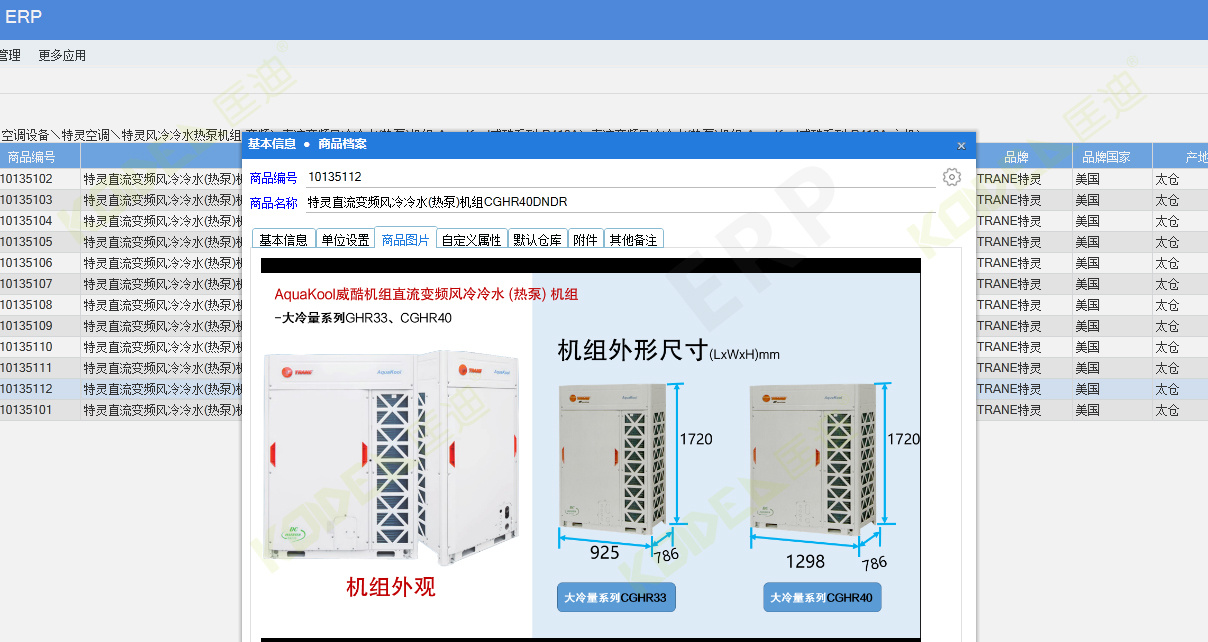Select product row 10135106
The height and width of the screenshot is (642, 1208).
tap(120, 263)
